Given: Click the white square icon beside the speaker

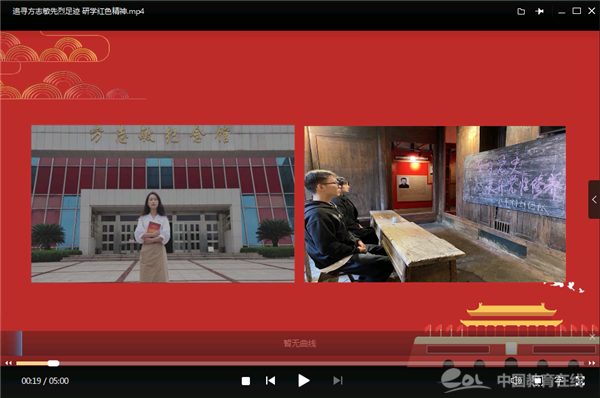Looking at the screenshot, I should pos(538,380).
